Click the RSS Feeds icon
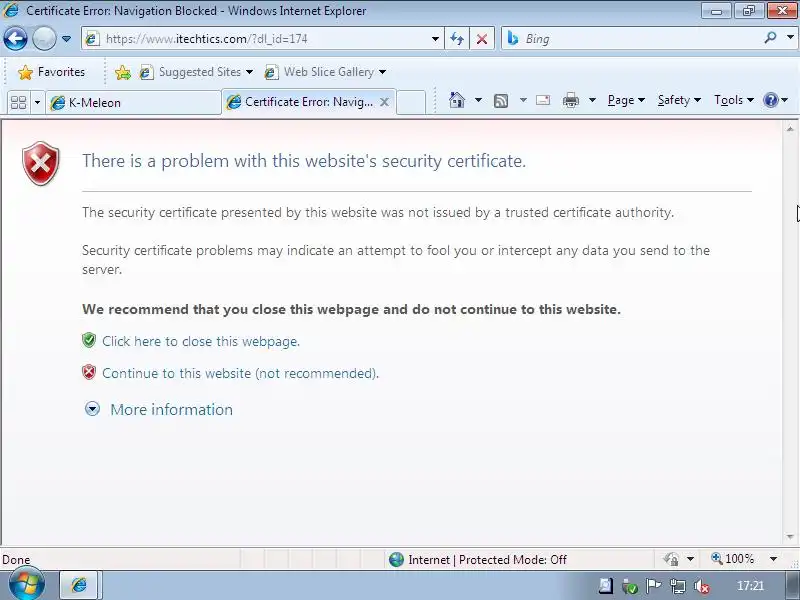Viewport: 800px width, 600px height. (x=501, y=101)
